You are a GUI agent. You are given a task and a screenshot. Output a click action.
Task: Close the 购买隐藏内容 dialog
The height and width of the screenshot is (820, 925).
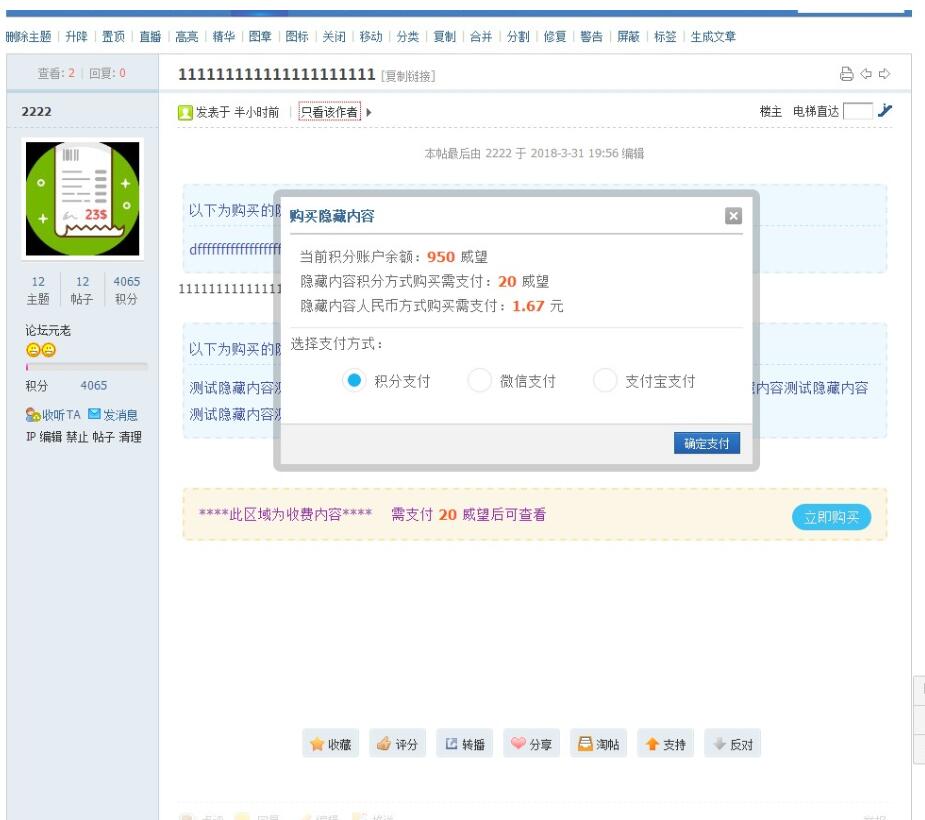click(733, 216)
